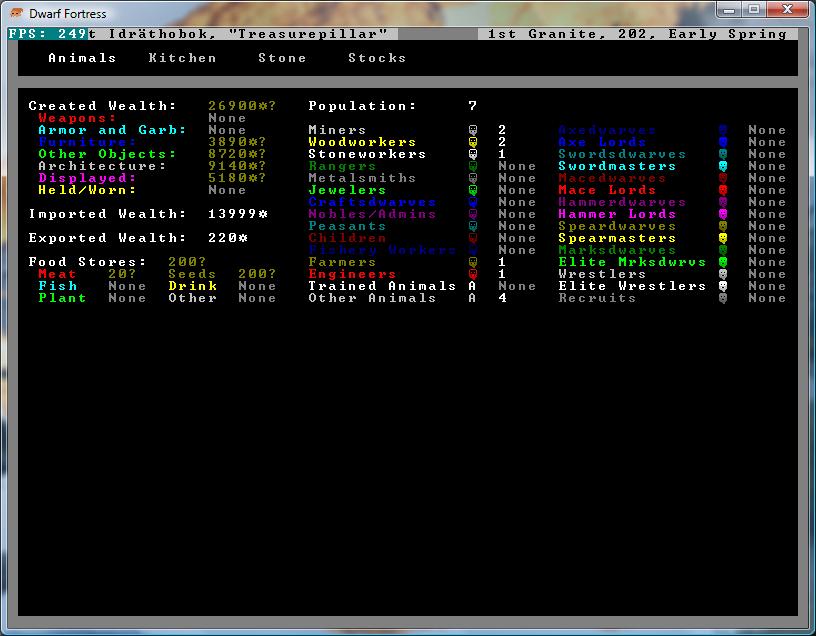Click the Axe Lords dwarf icon
Image resolution: width=816 pixels, height=636 pixels.
723,142
